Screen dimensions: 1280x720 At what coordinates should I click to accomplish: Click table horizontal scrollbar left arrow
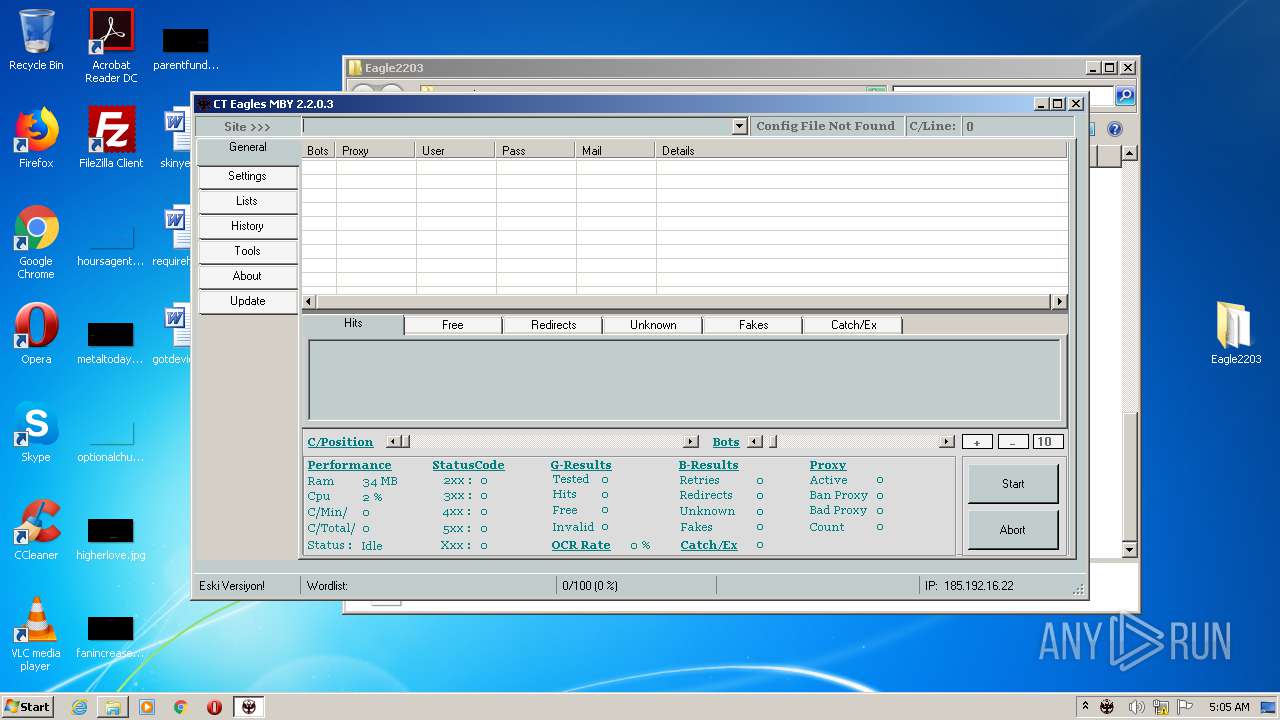[309, 301]
